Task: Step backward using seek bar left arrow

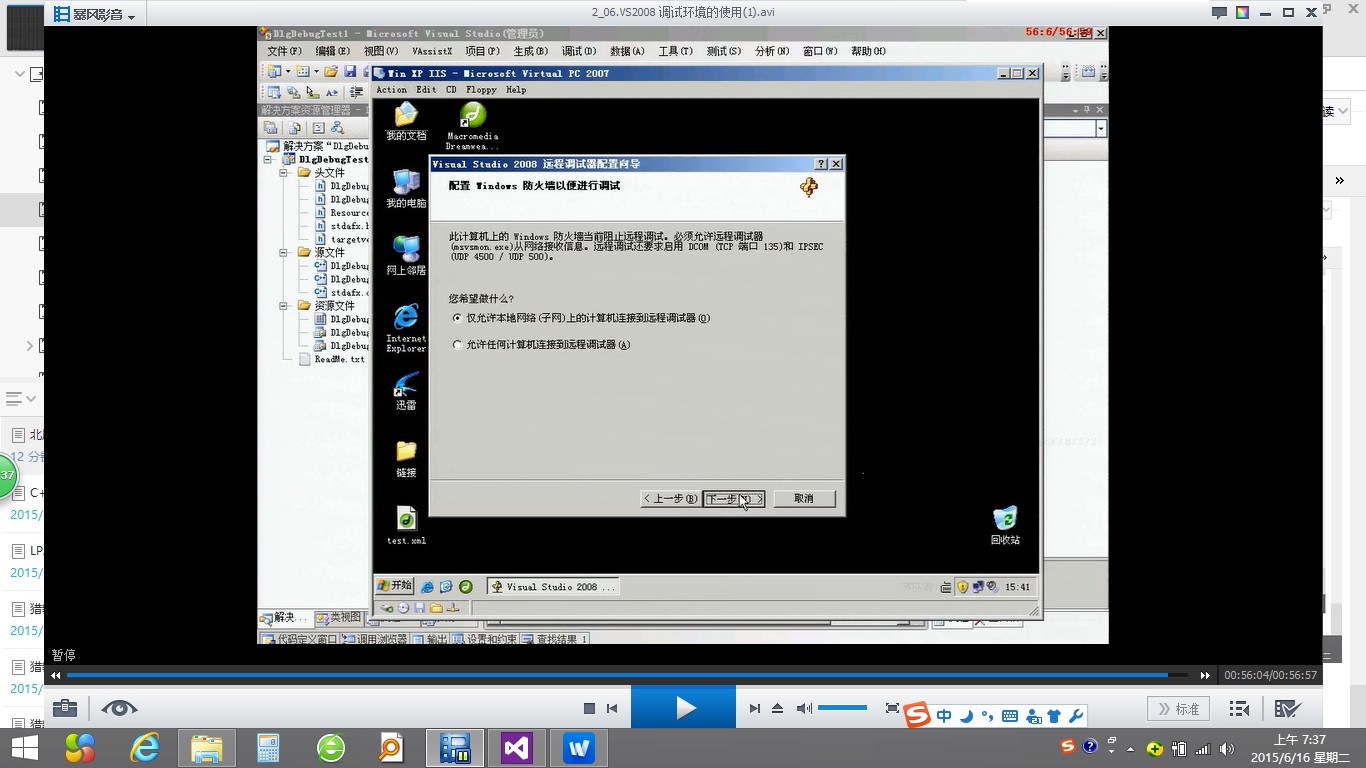Action: pos(56,675)
